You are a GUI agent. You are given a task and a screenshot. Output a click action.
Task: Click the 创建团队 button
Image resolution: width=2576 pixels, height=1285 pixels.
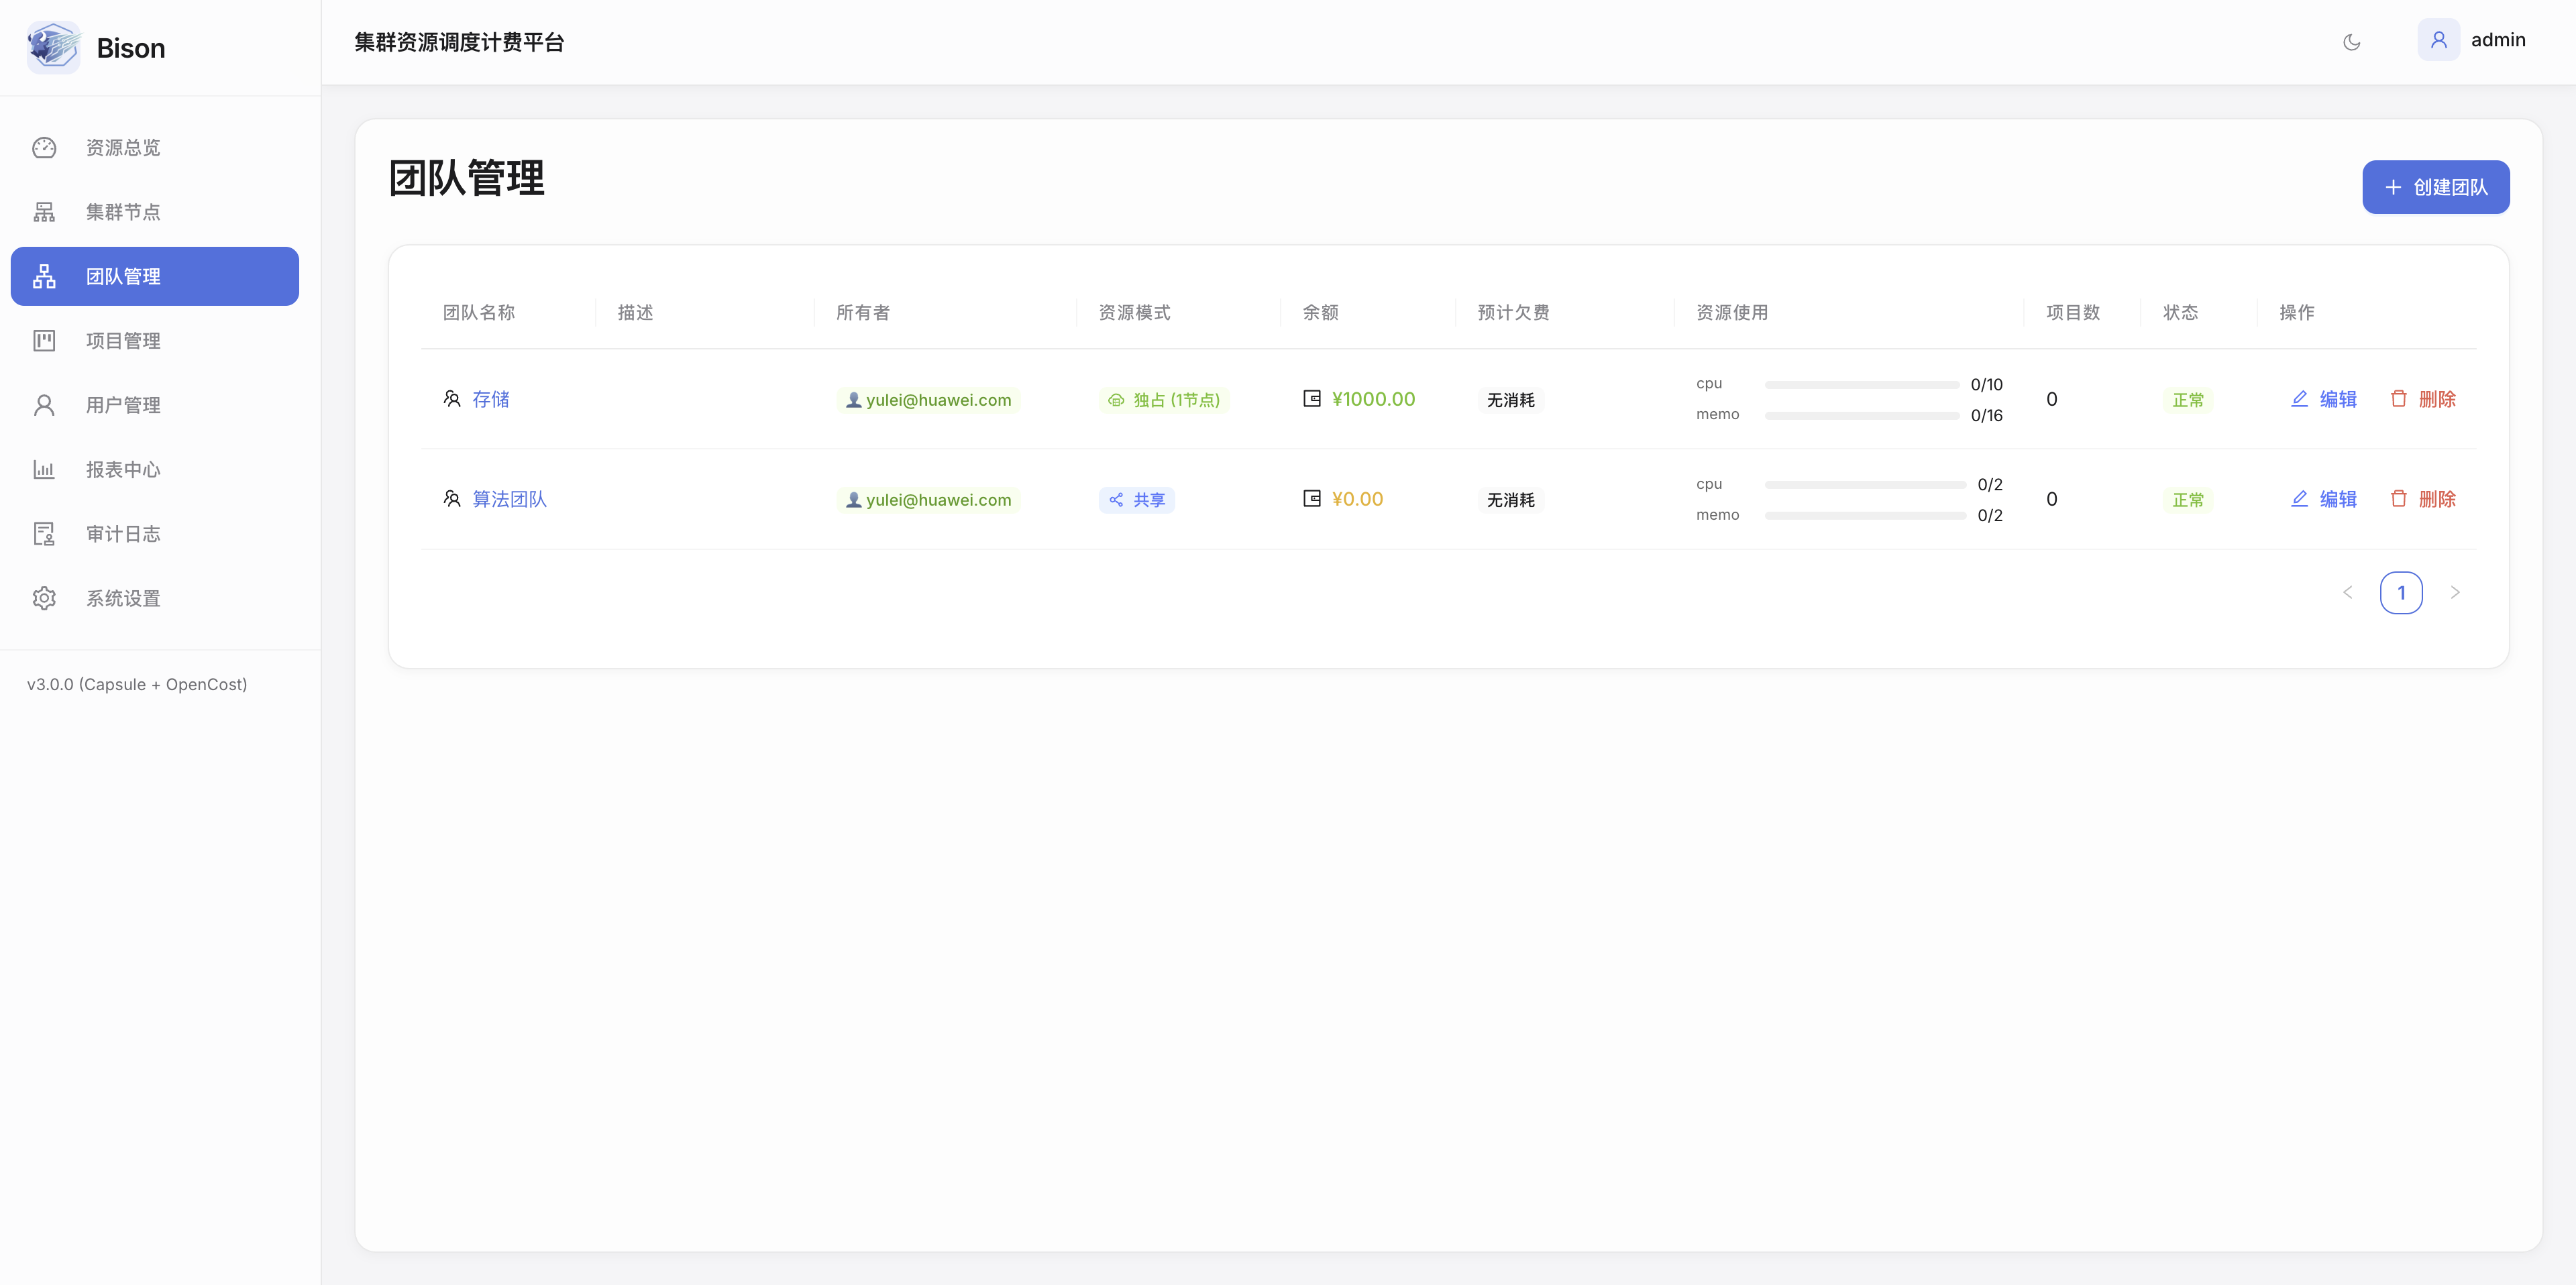2435,187
